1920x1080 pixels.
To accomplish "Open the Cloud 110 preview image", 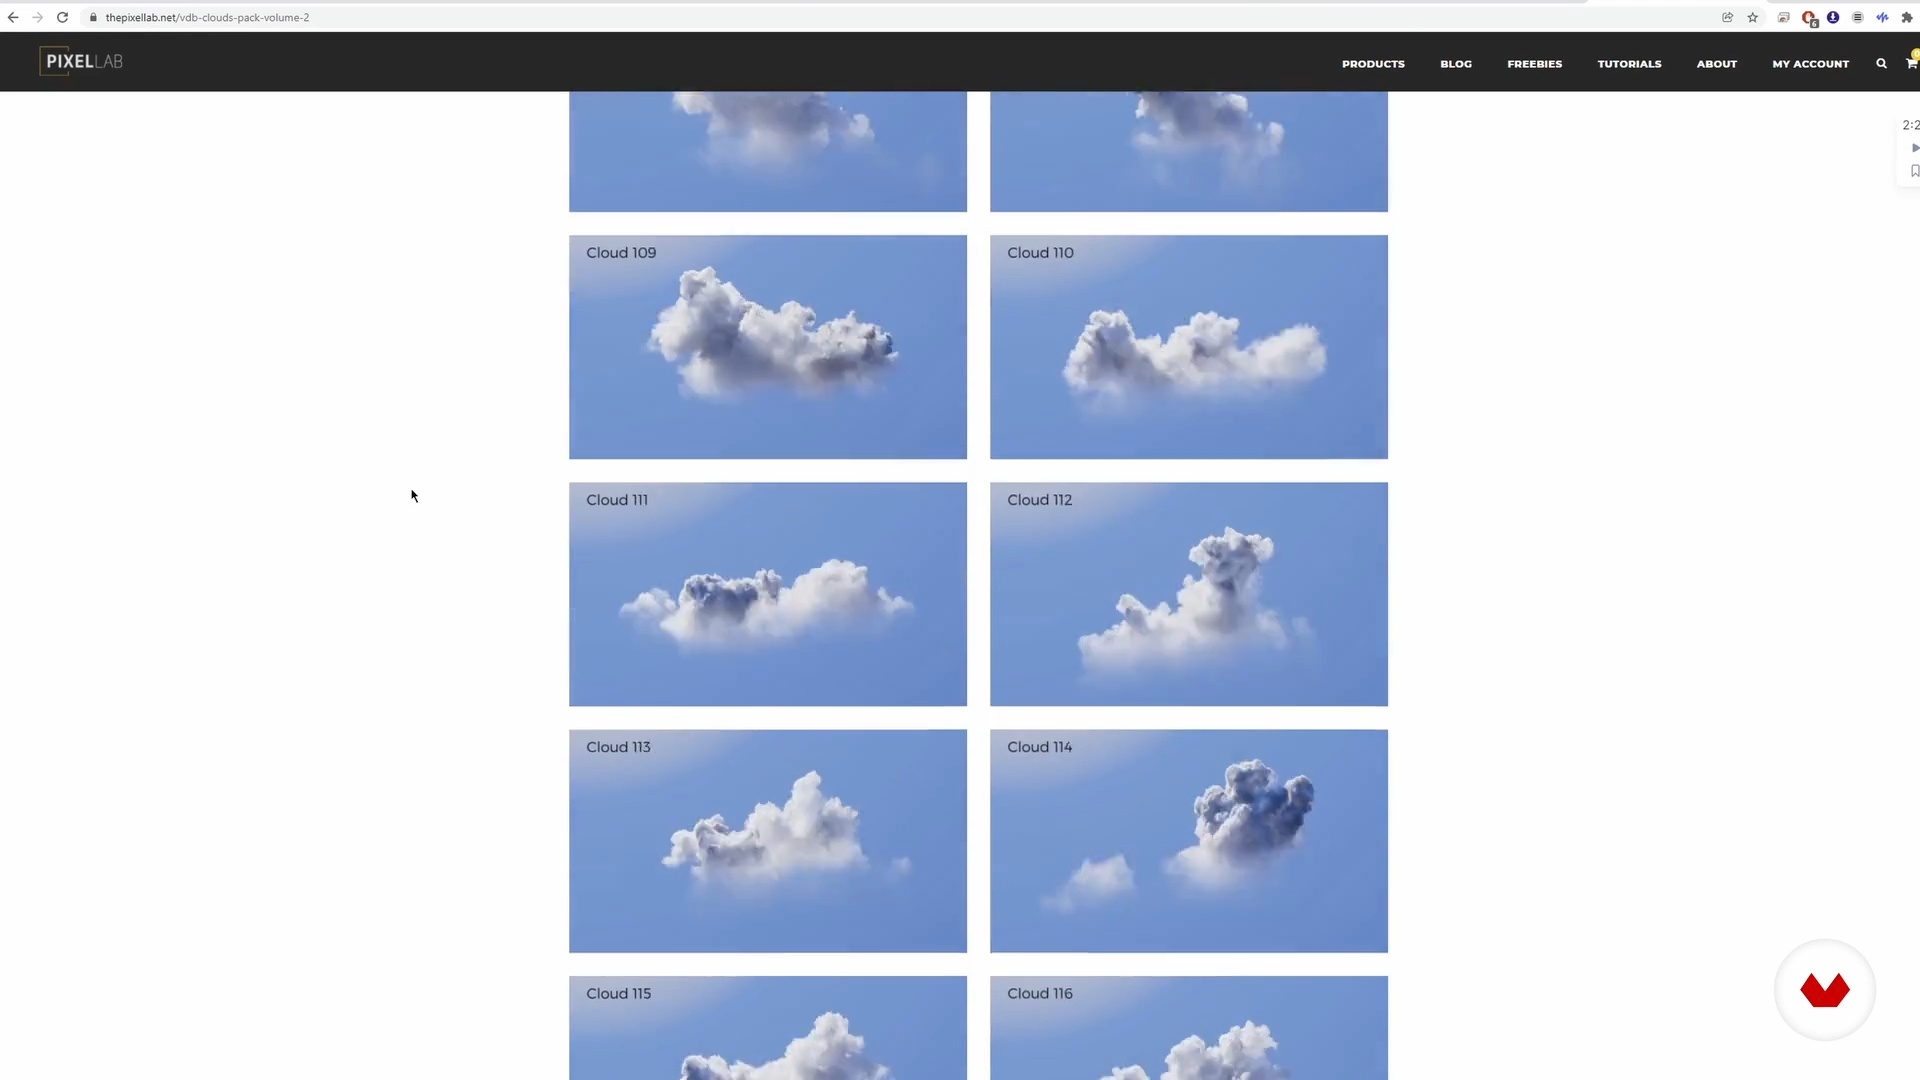I will pos(1189,347).
